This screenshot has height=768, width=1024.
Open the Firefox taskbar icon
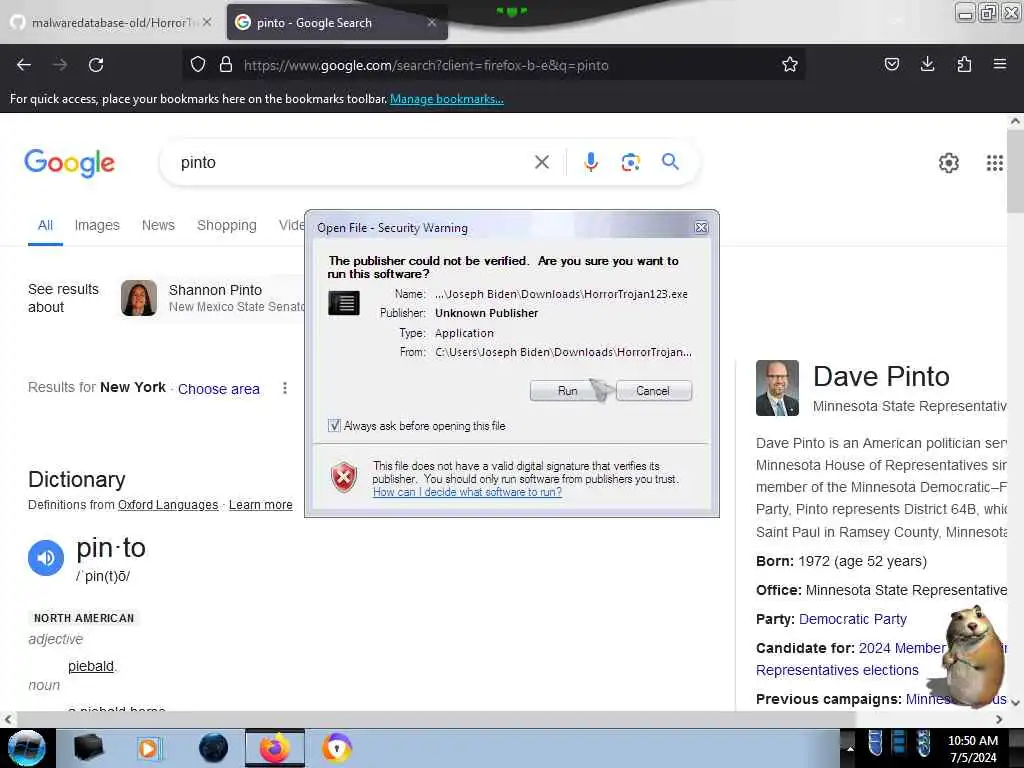point(275,748)
